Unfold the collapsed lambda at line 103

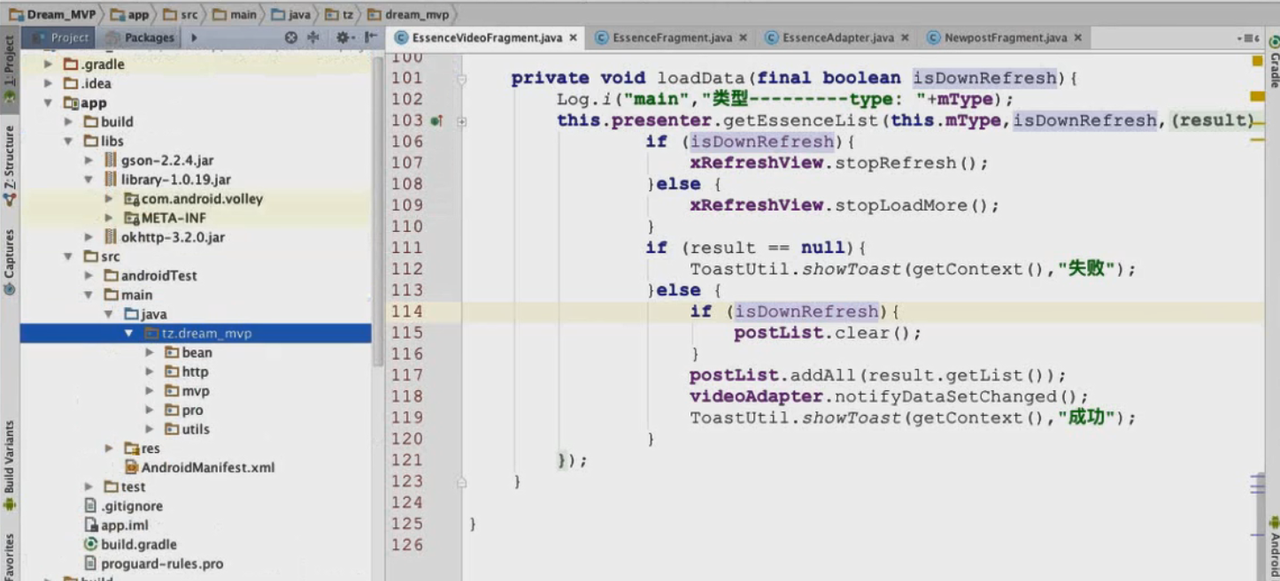(462, 121)
